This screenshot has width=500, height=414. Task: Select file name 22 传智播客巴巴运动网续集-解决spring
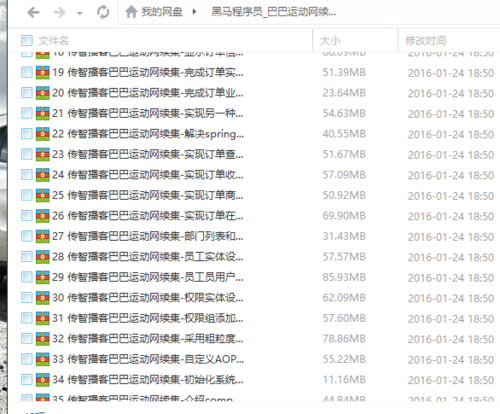pos(148,134)
